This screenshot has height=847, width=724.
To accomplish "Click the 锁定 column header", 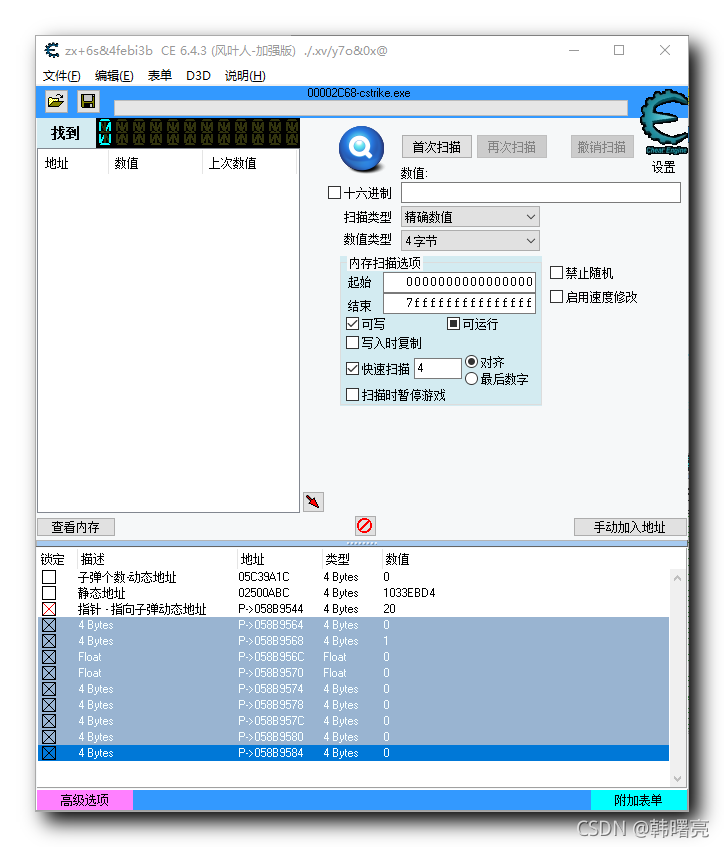I will pos(52,559).
